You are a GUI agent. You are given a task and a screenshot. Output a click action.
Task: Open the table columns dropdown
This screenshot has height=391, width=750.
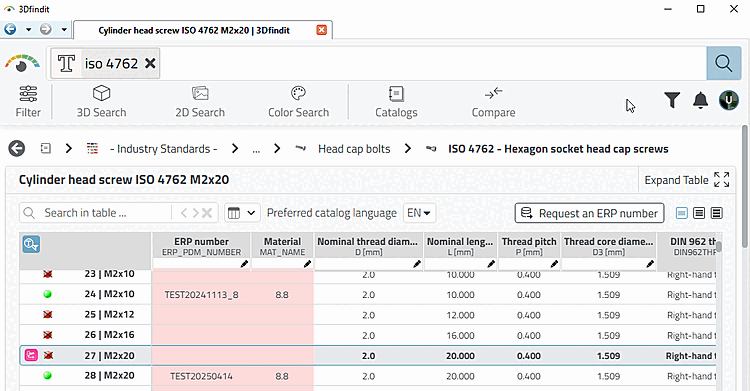(242, 213)
